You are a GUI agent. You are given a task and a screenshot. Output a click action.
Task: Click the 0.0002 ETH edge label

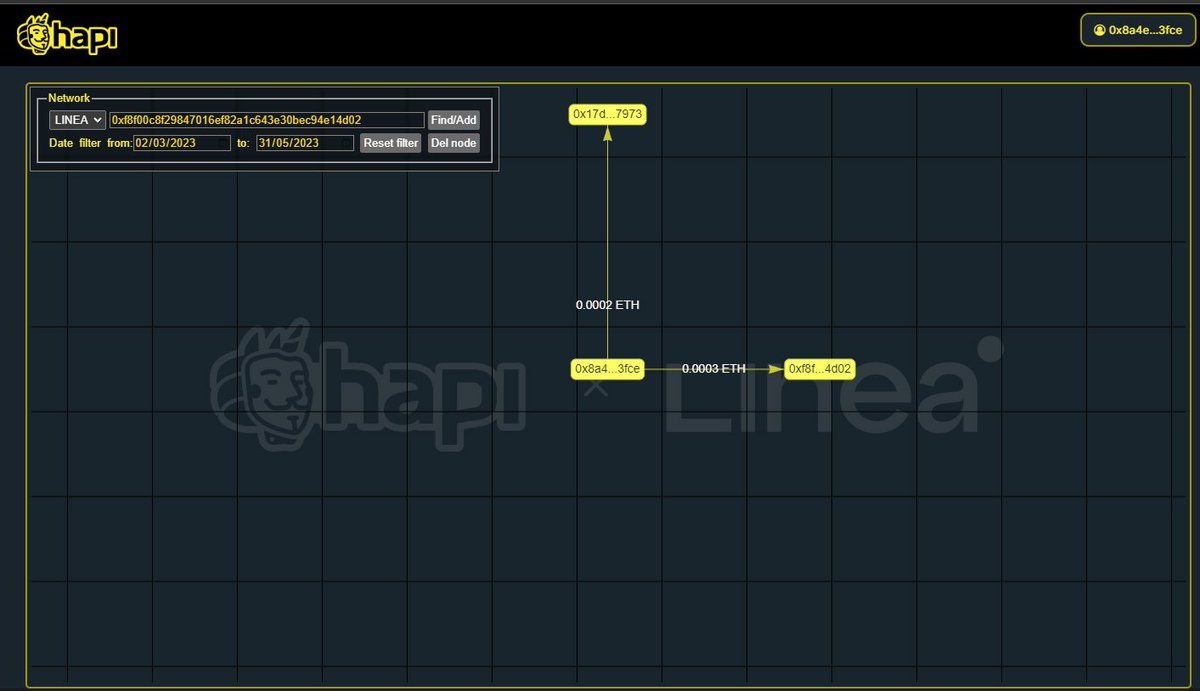608,305
